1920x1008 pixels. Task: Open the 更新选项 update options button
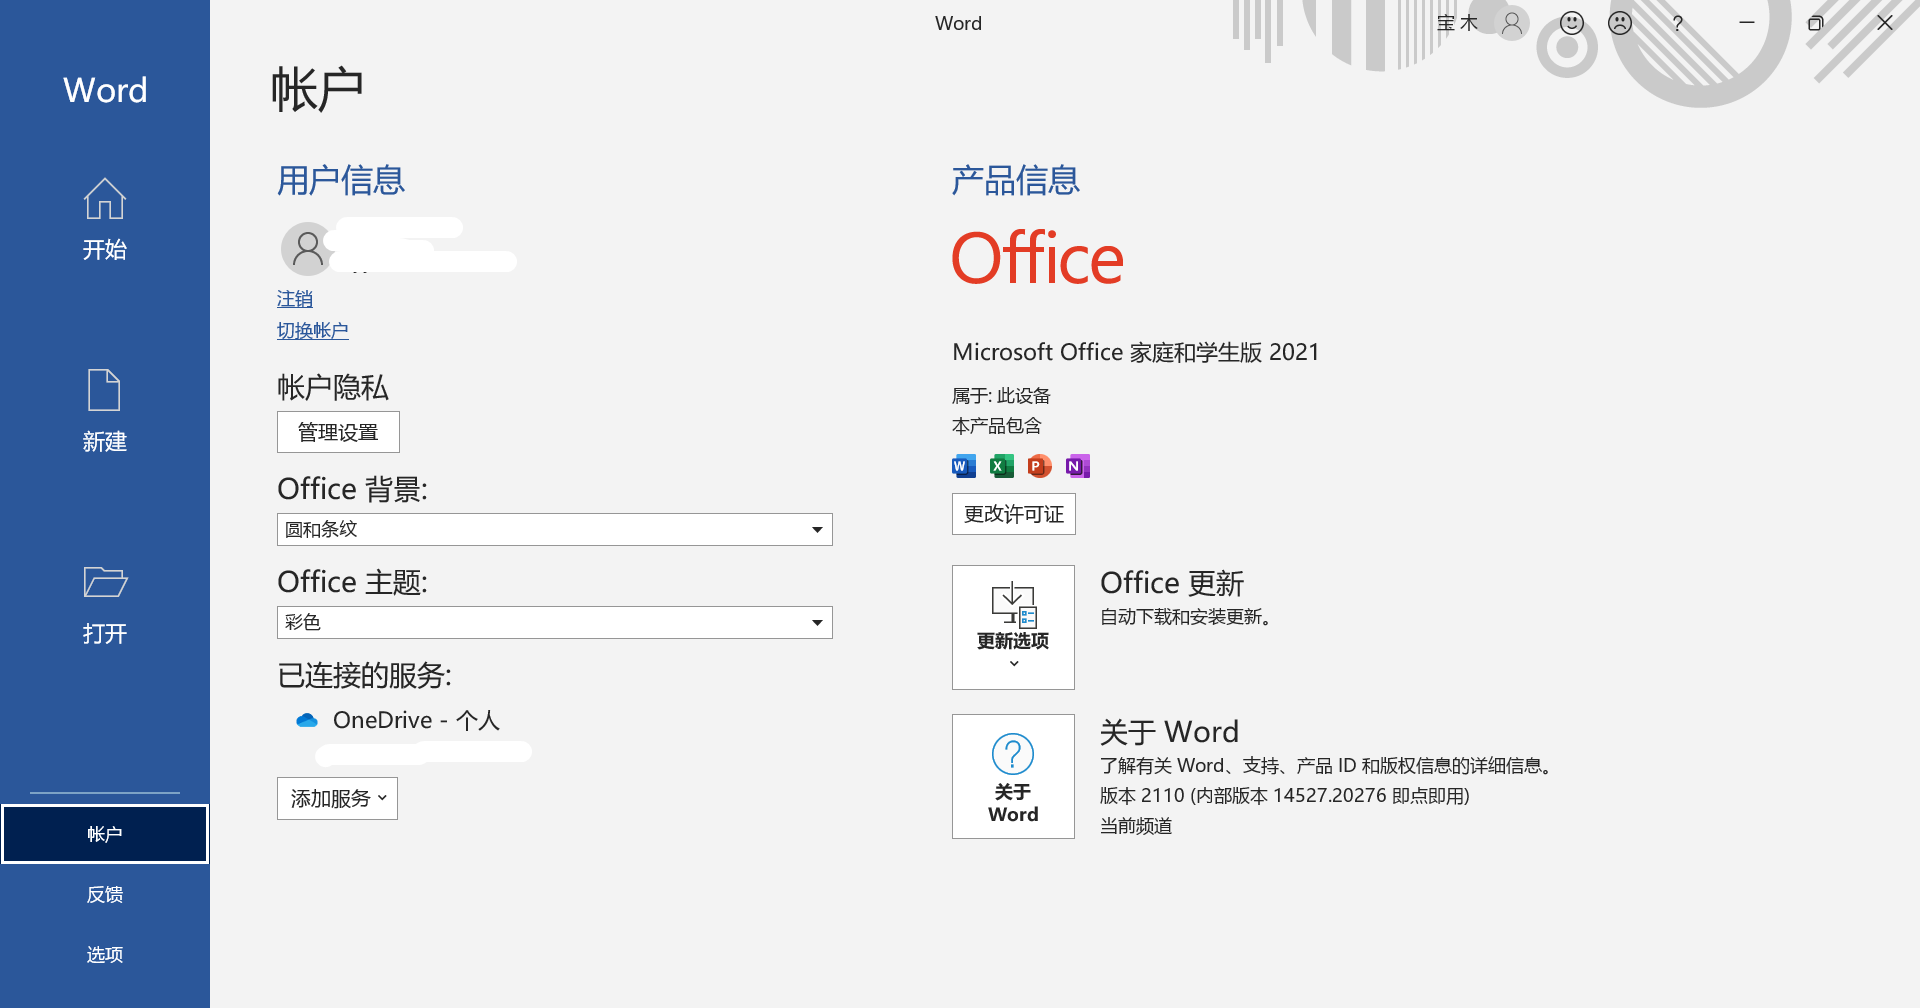tap(1013, 627)
